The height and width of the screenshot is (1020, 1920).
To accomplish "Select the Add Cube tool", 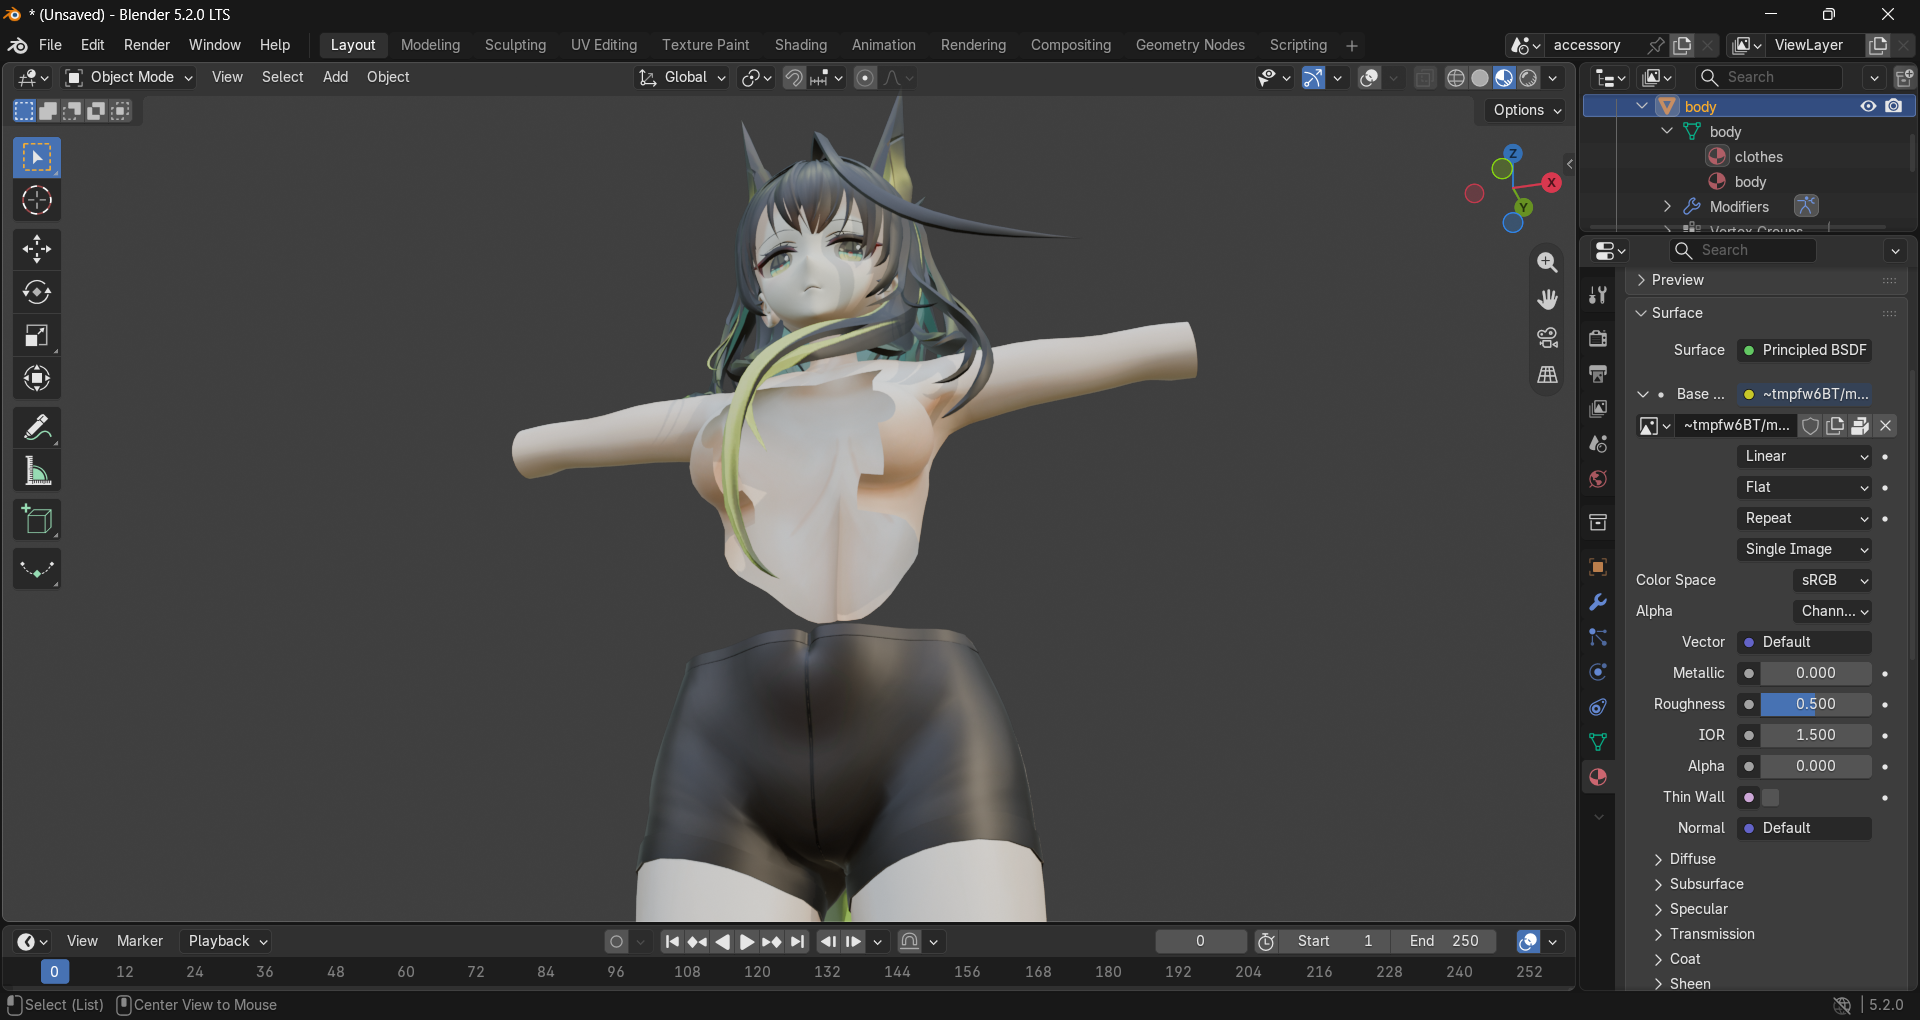I will 37,520.
